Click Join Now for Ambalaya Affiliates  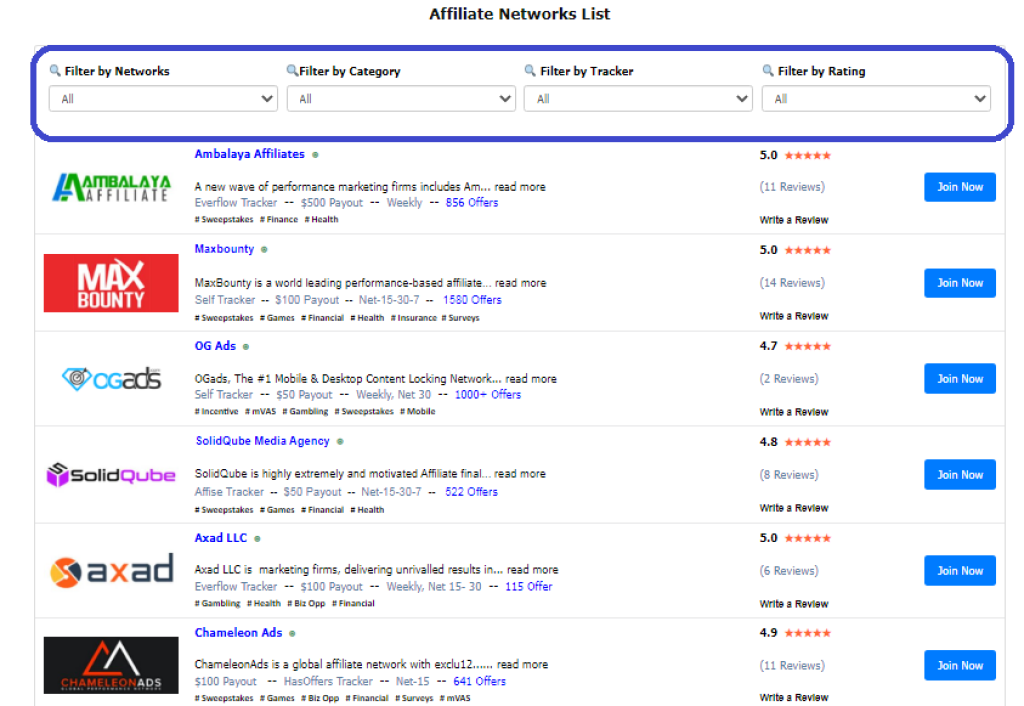click(959, 187)
